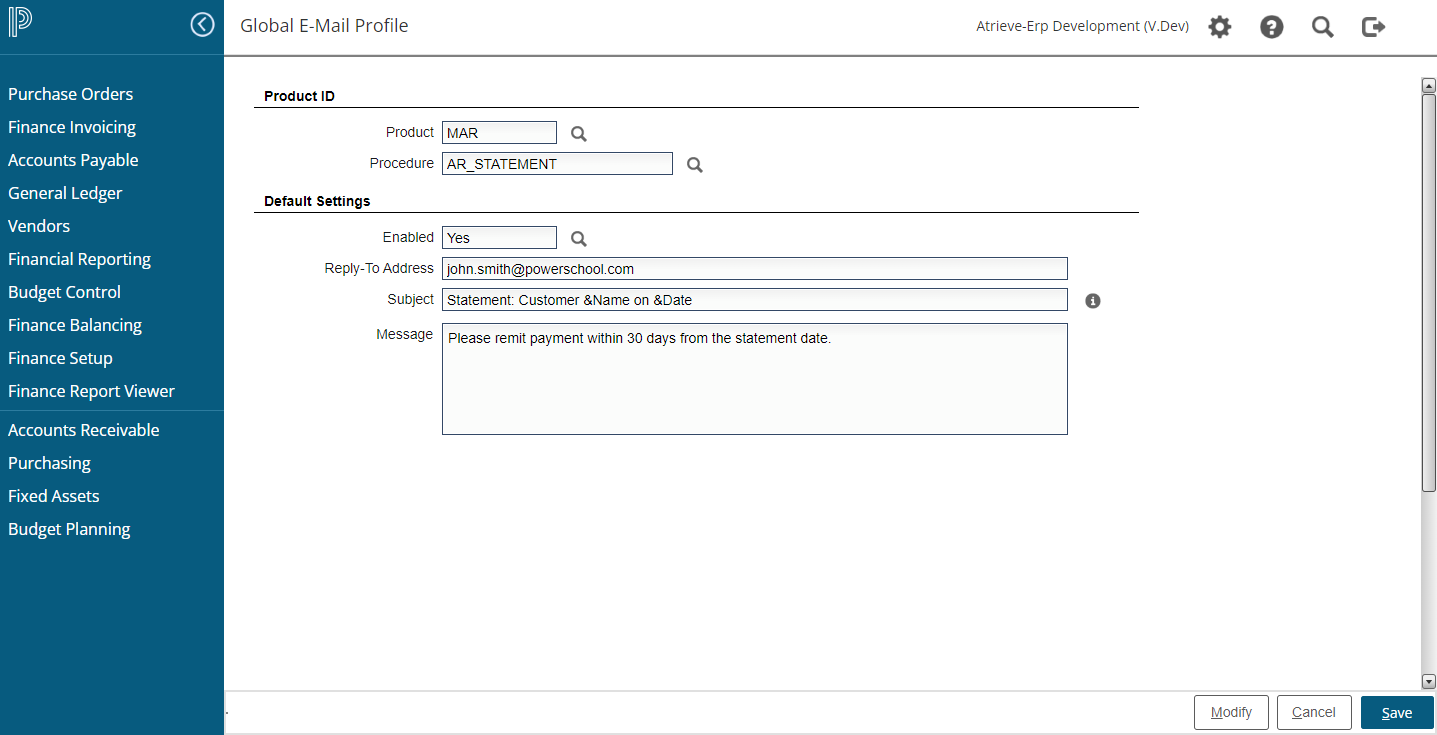The image size is (1437, 735).
Task: Open the Accounts Payable menu
Action: tap(73, 160)
